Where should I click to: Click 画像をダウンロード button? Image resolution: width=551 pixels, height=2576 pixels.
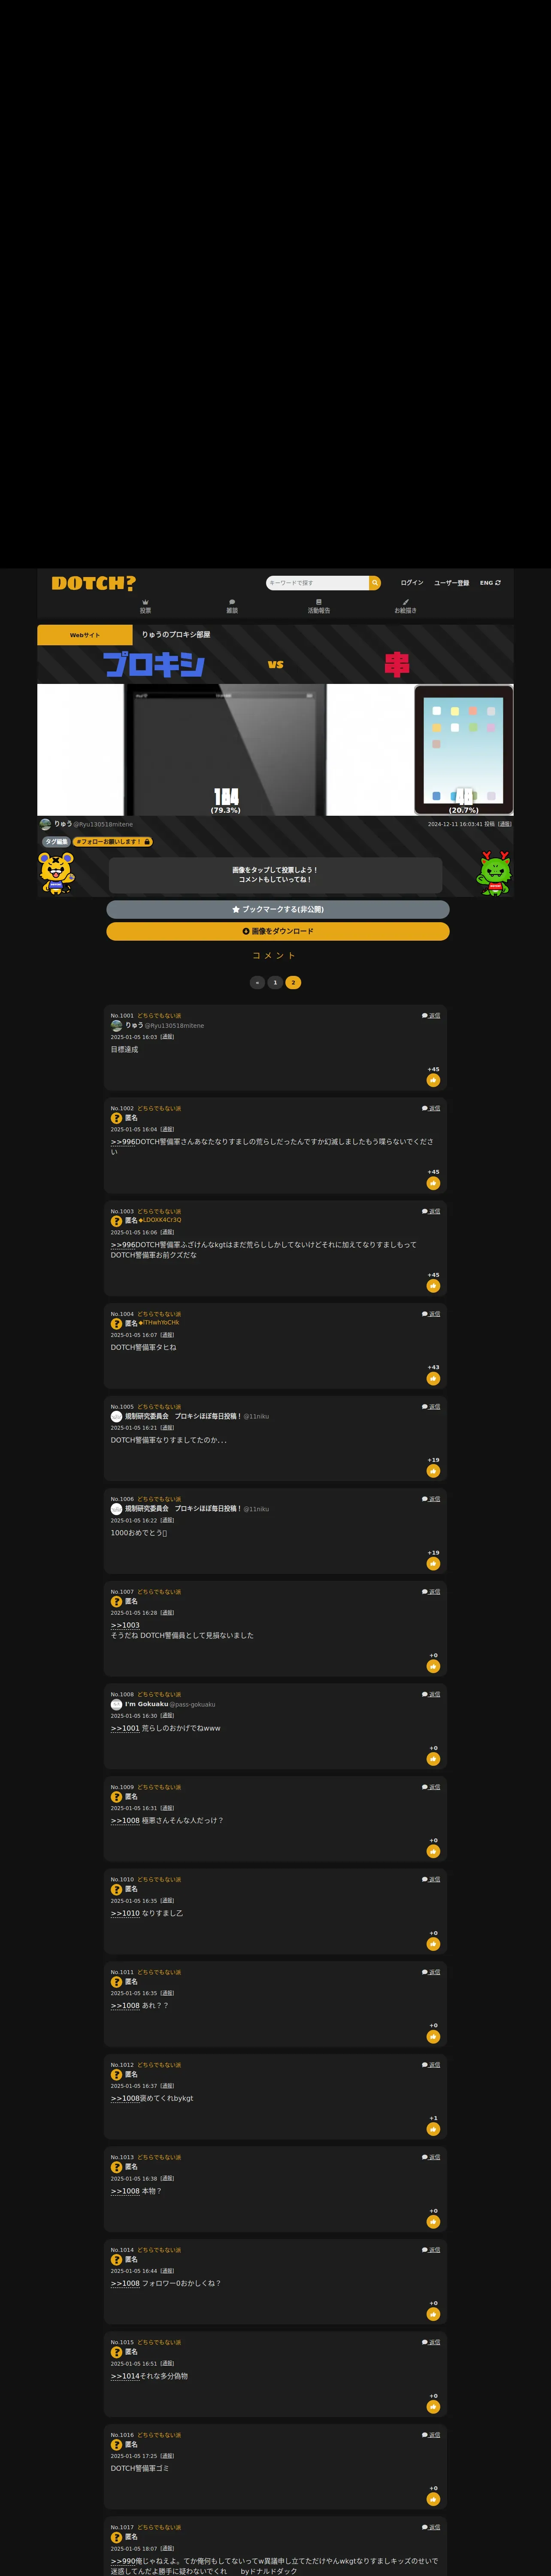[278, 931]
